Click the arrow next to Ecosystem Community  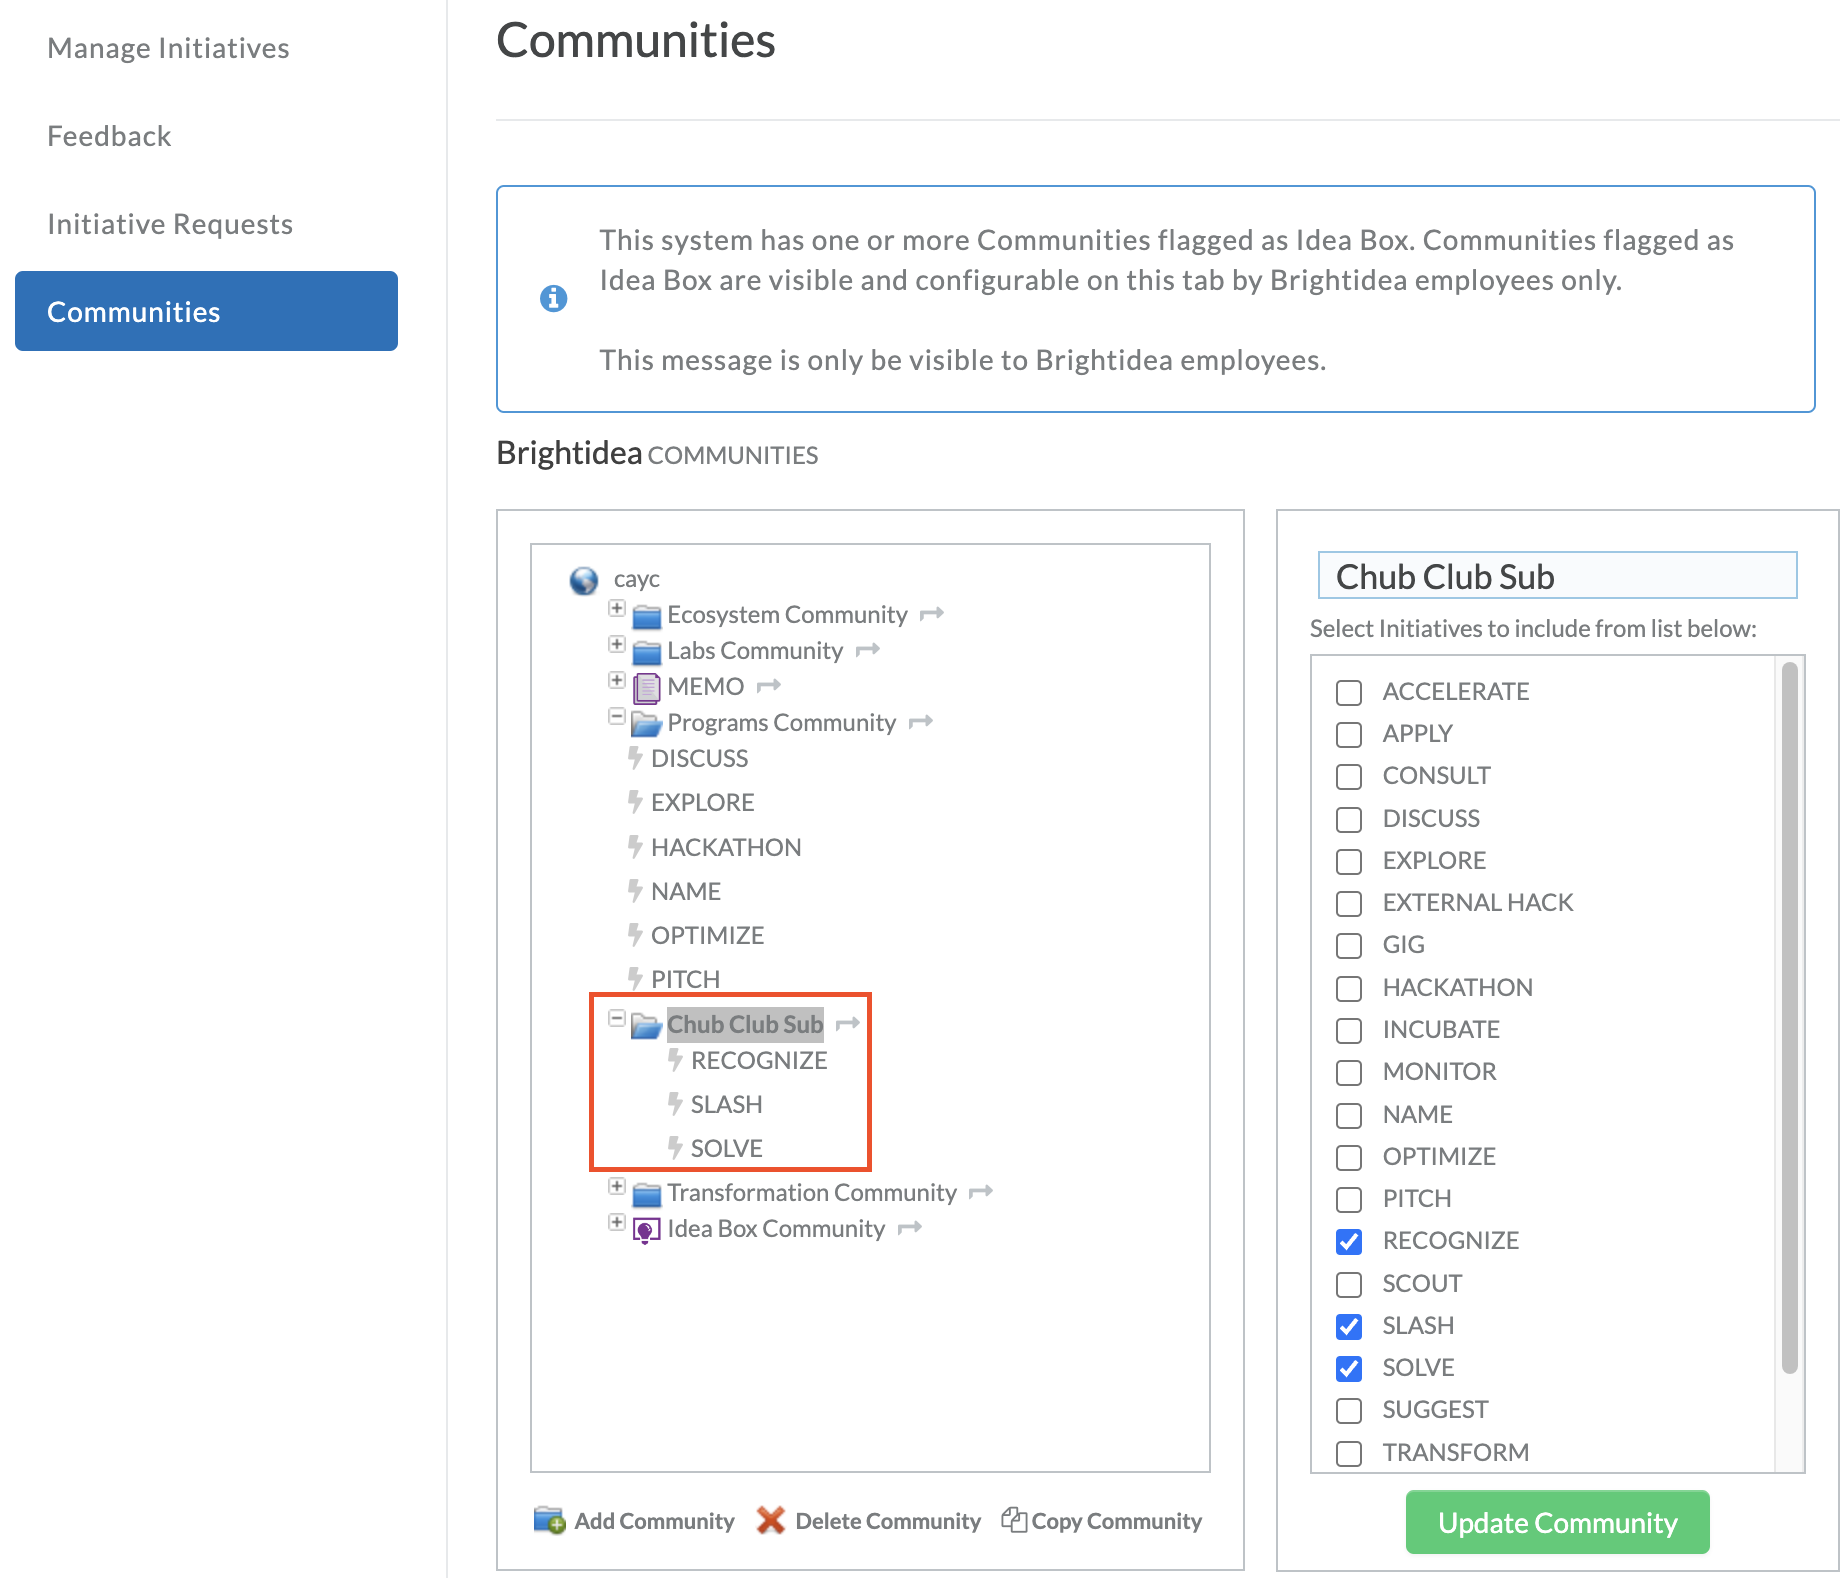pyautogui.click(x=932, y=613)
